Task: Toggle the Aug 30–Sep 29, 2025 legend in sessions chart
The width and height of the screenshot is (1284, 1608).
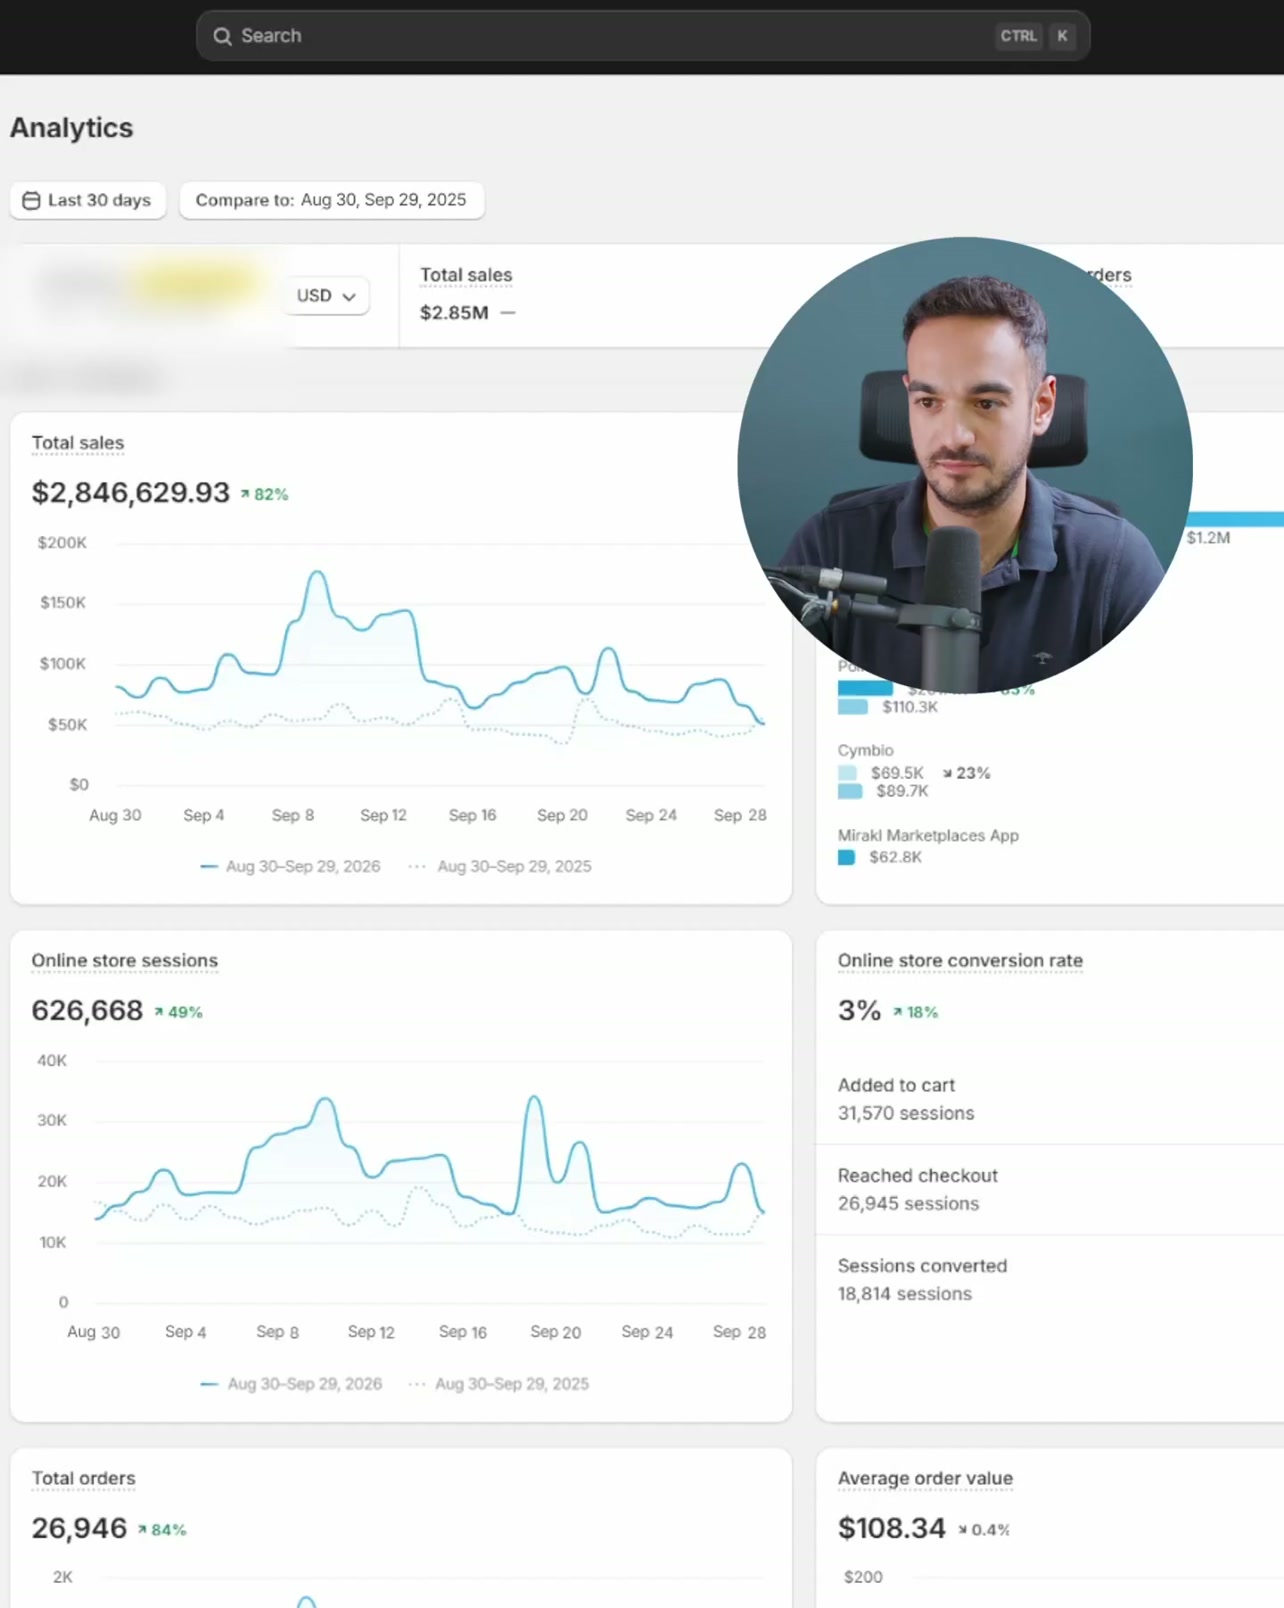Action: point(499,1384)
